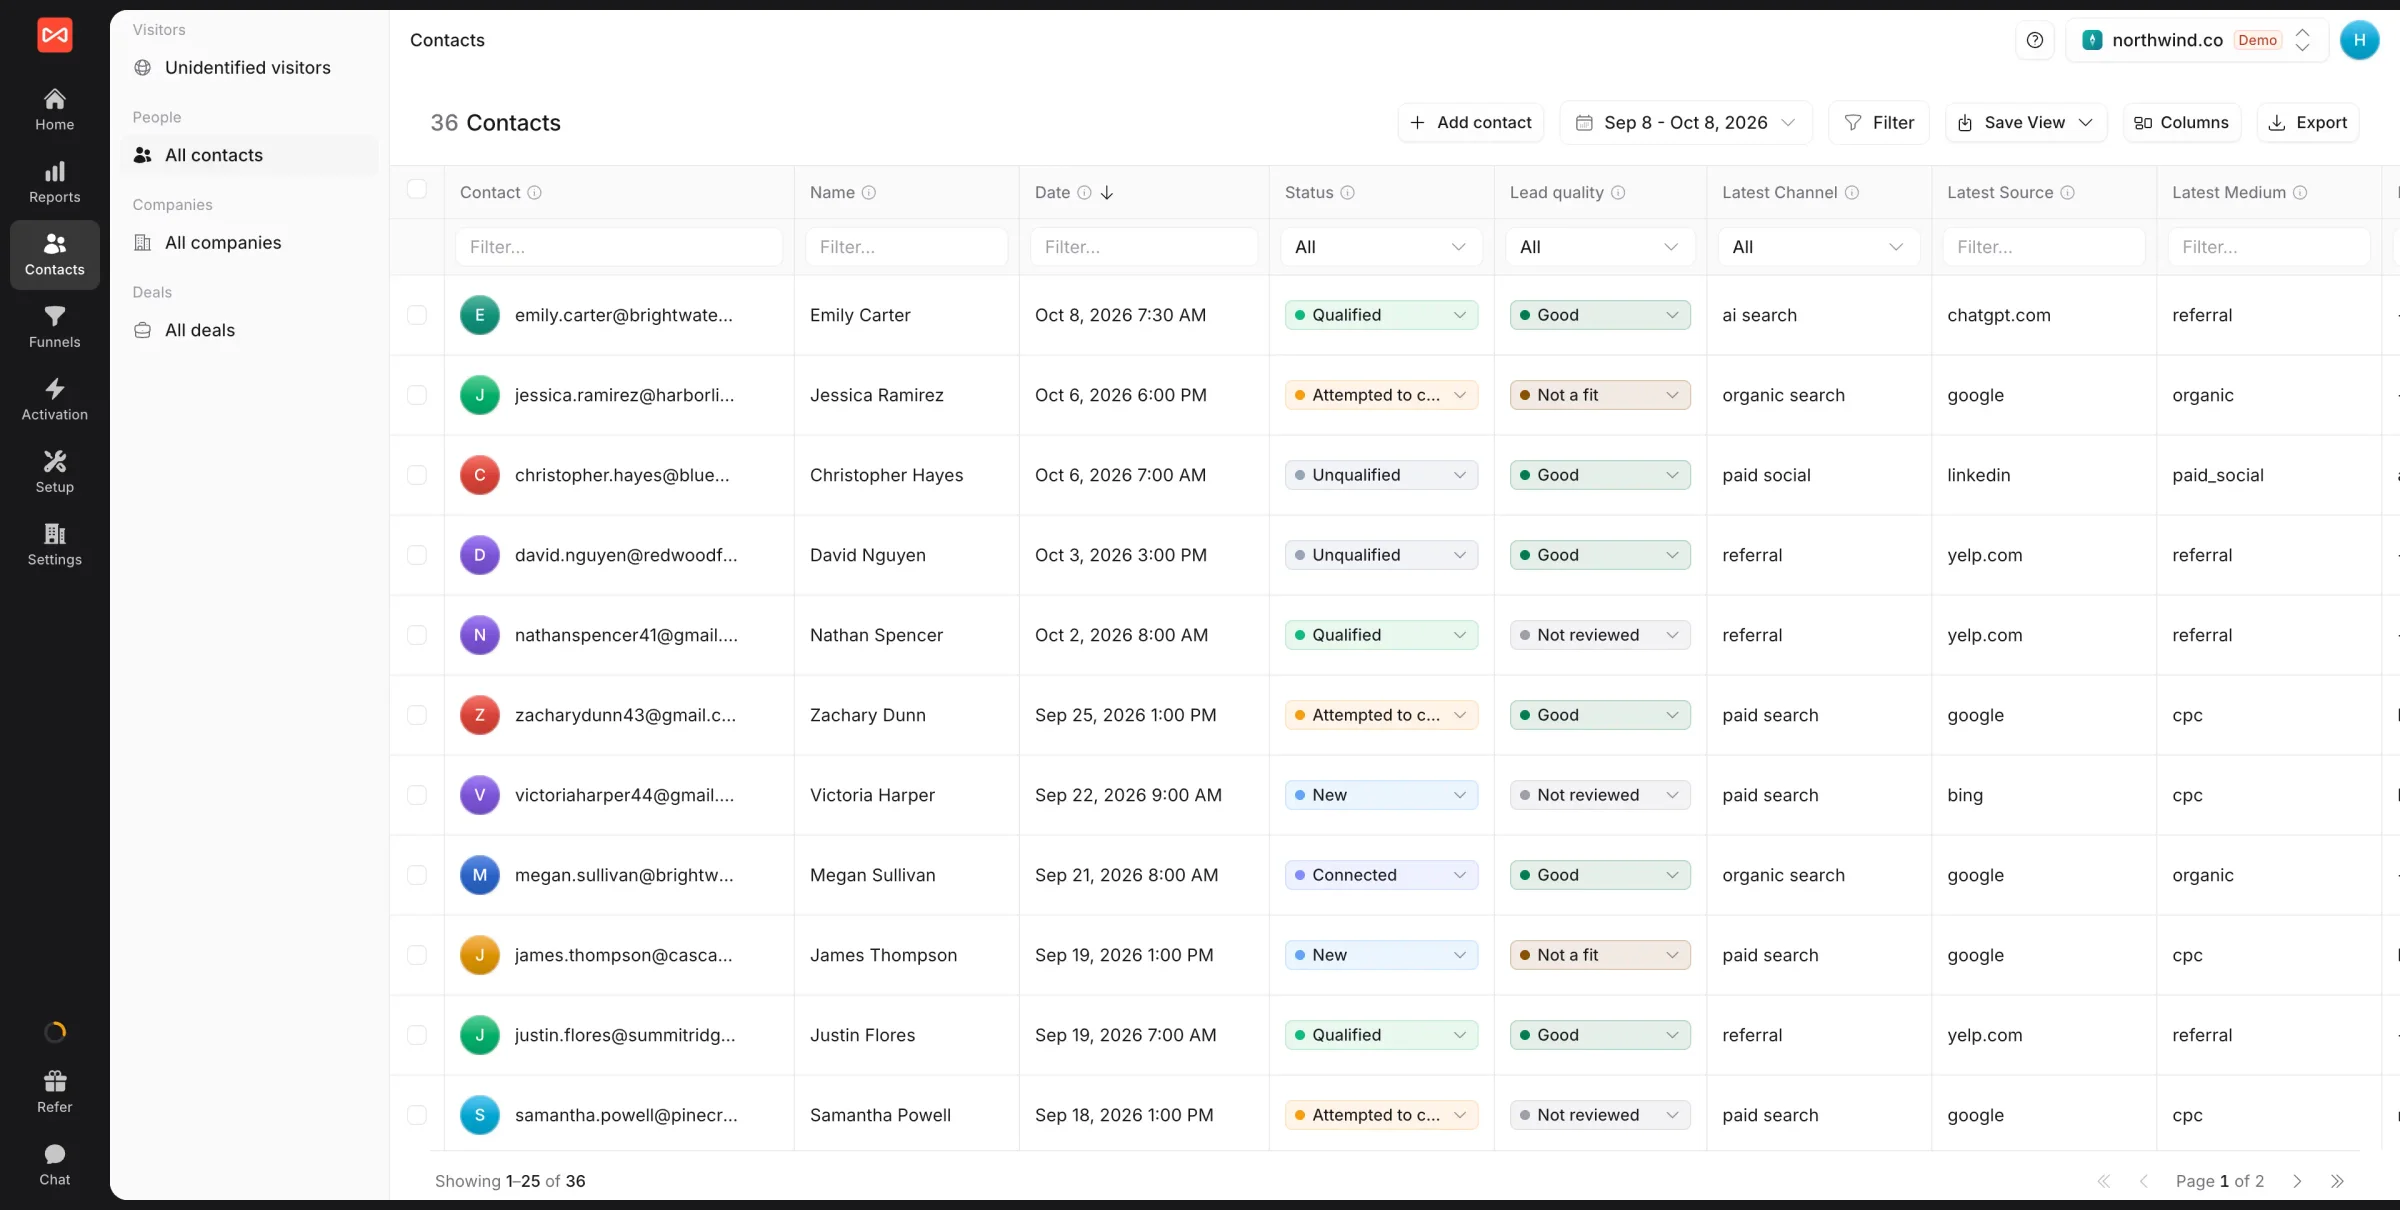Tick the David Nguyen row checkbox
The height and width of the screenshot is (1210, 2400).
[x=417, y=555]
